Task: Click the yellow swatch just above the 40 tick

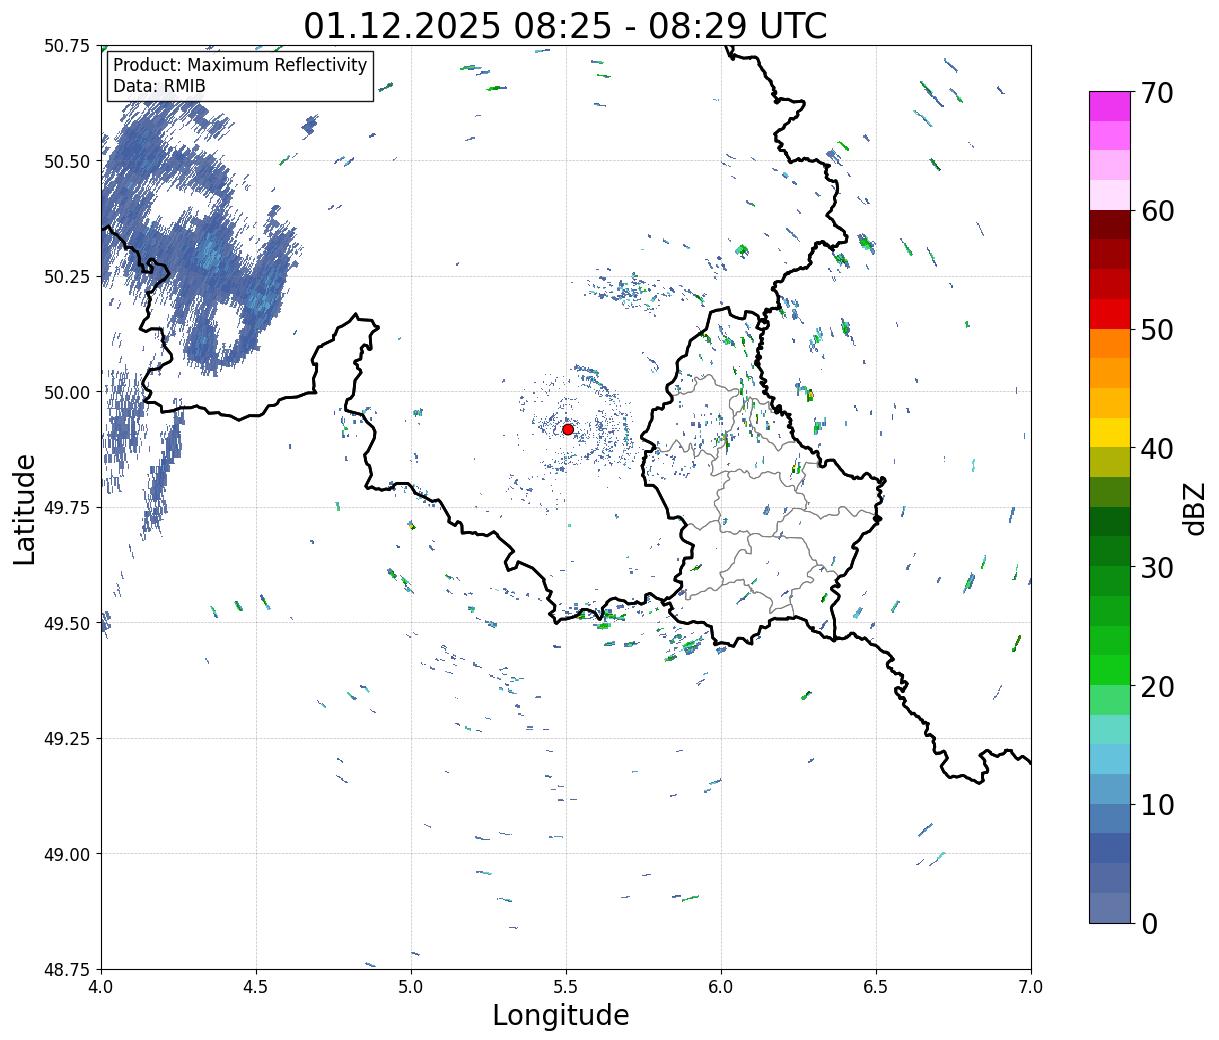Action: [1110, 433]
